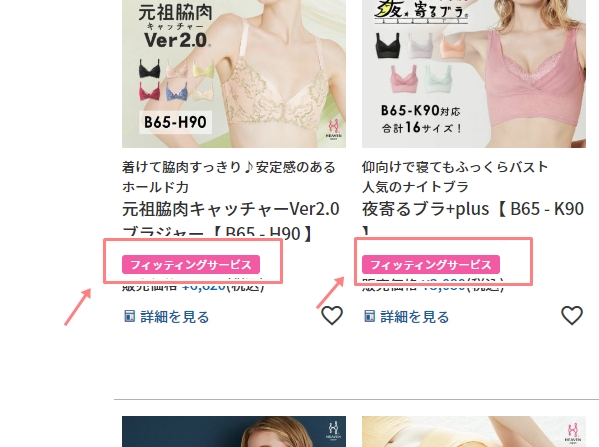Open 詳細を見る link for 夜寄るブラ+plus
The width and height of the screenshot is (599, 447).
pos(414,317)
